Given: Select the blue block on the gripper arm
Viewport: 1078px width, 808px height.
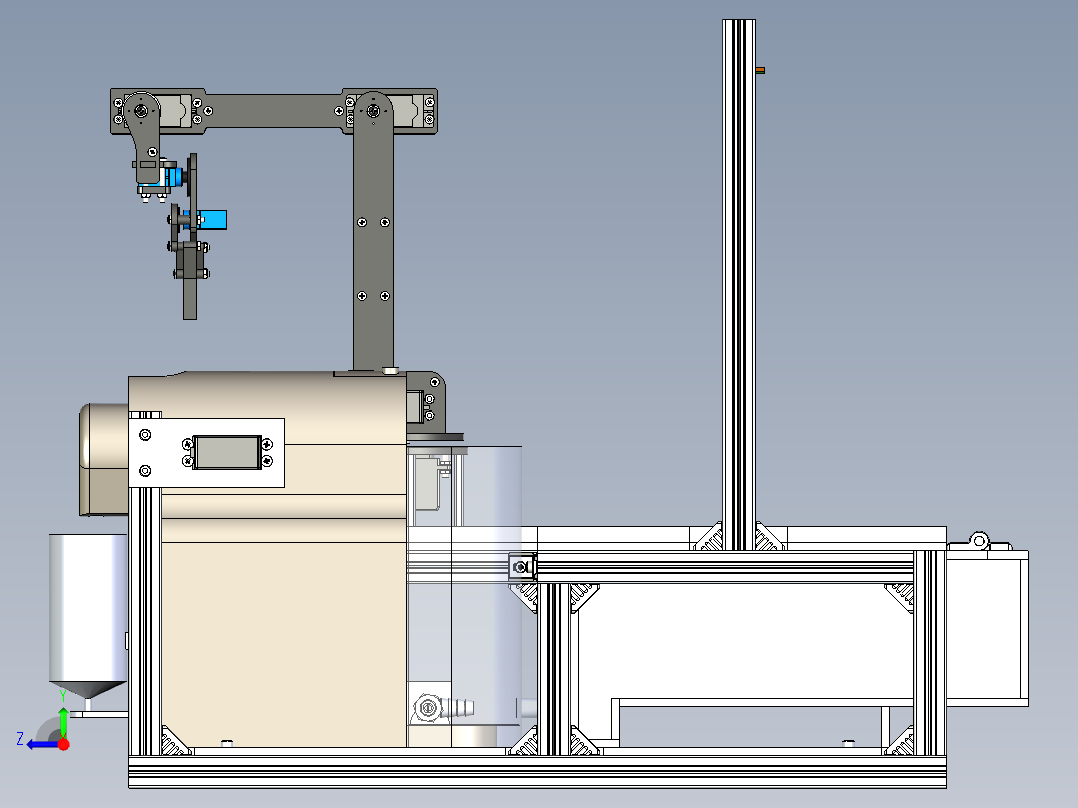Looking at the screenshot, I should pos(214,220).
